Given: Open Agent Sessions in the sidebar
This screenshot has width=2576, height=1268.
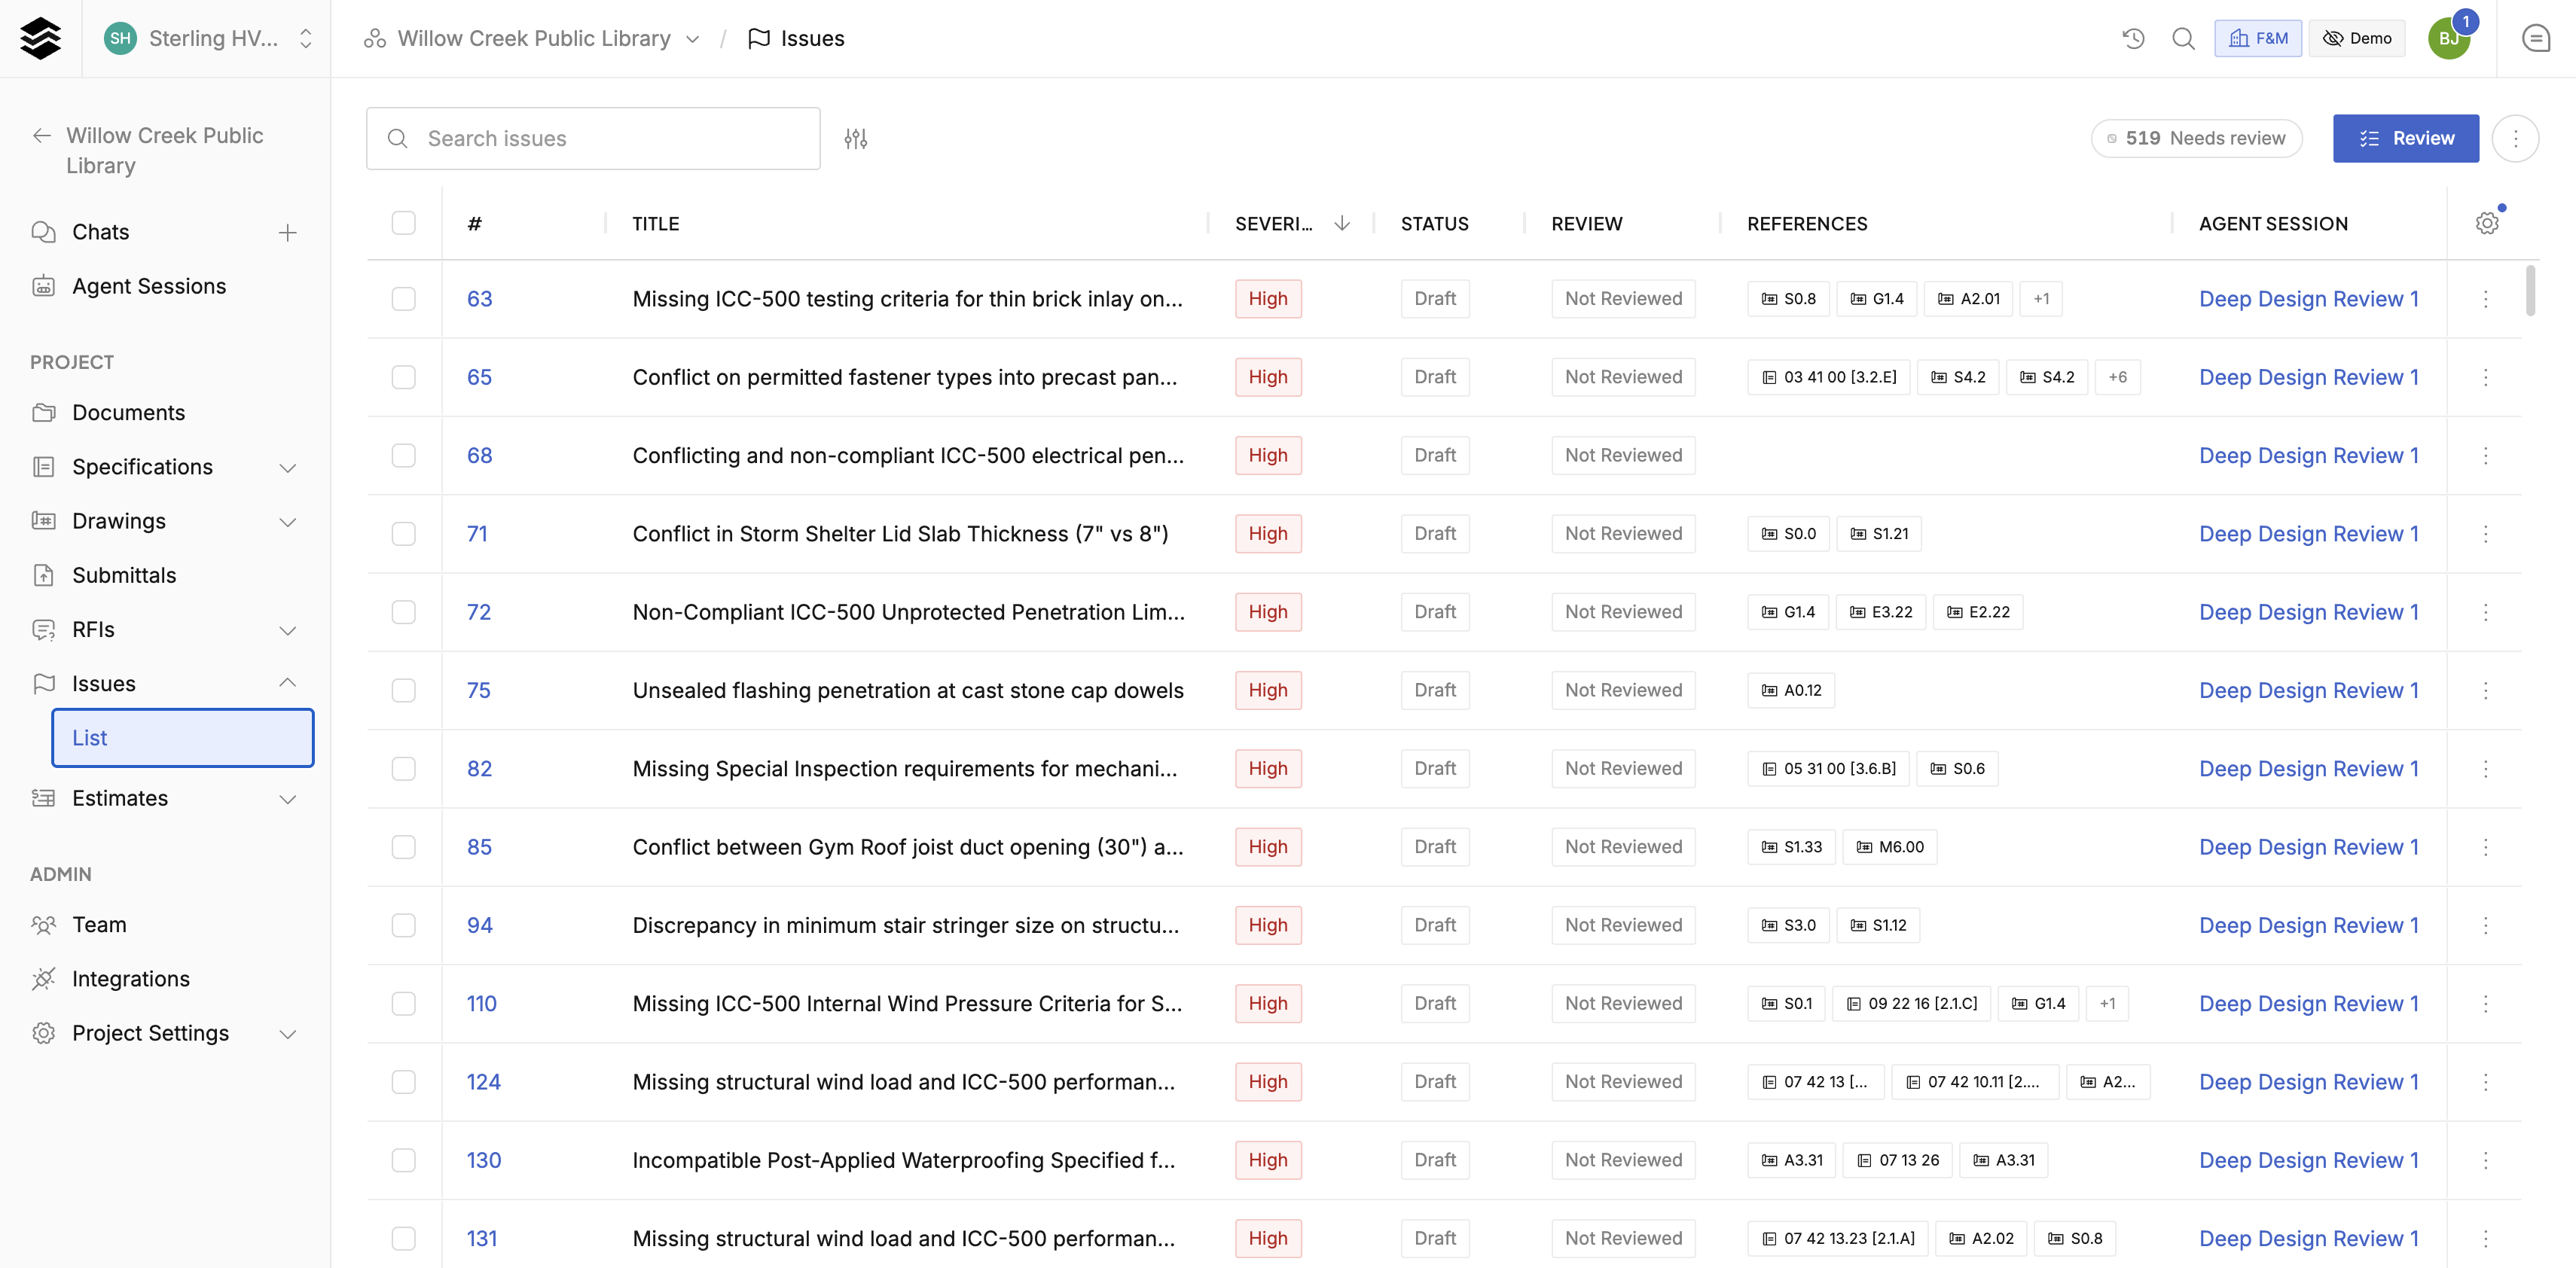Looking at the screenshot, I should [148, 286].
